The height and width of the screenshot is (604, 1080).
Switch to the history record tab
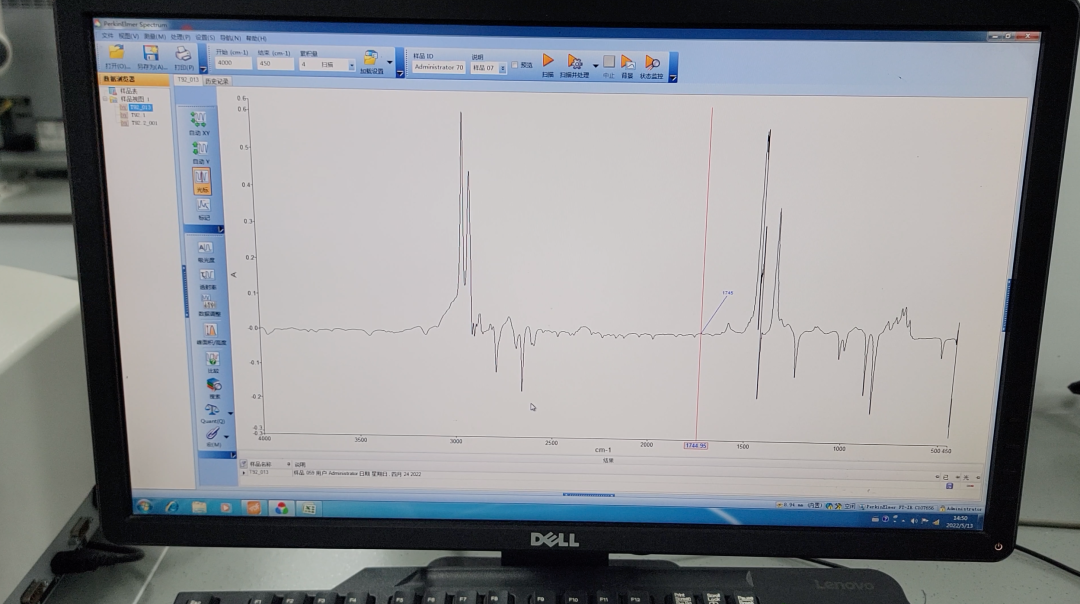[217, 81]
